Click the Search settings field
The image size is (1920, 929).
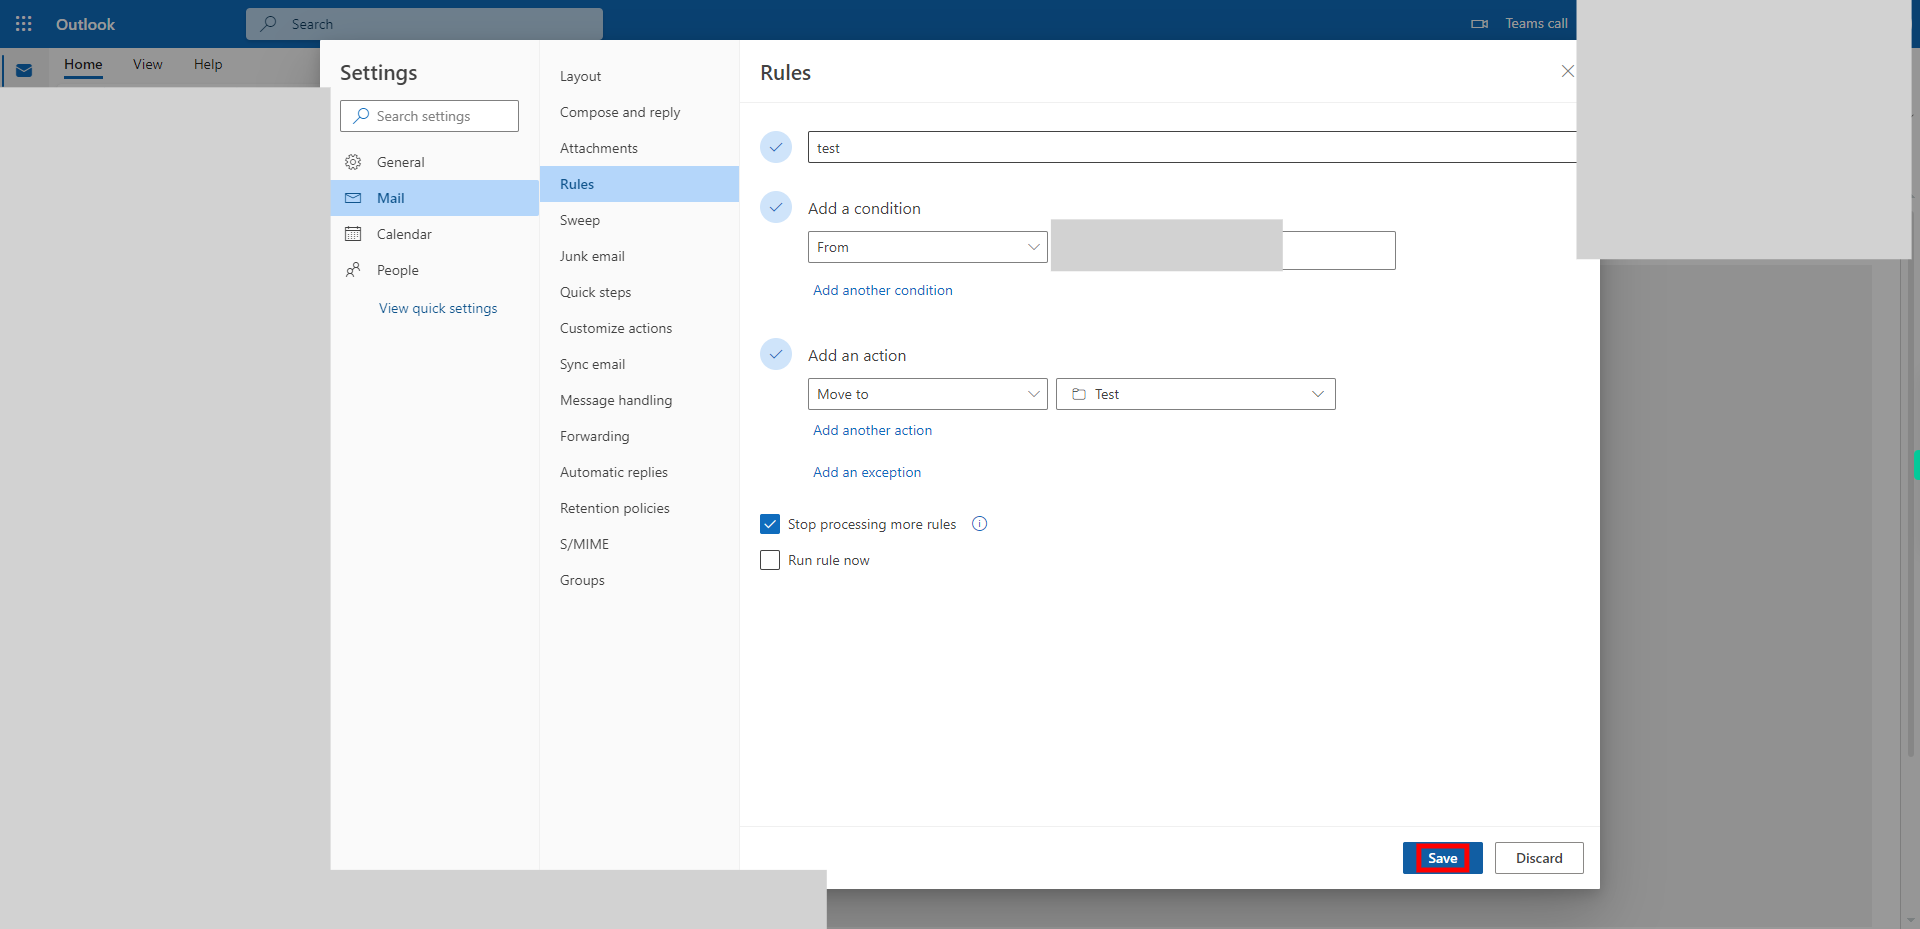pyautogui.click(x=429, y=116)
